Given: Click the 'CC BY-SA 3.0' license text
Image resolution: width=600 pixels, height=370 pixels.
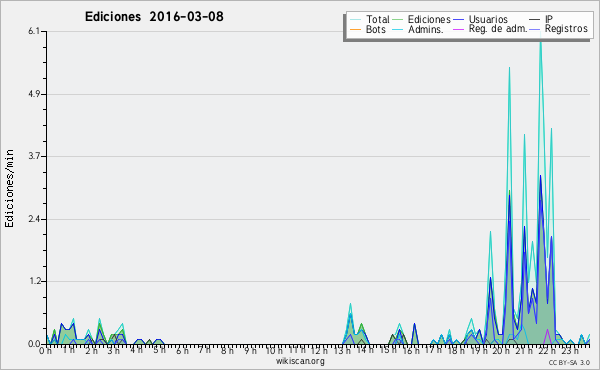Looking at the screenshot, I should click(569, 363).
